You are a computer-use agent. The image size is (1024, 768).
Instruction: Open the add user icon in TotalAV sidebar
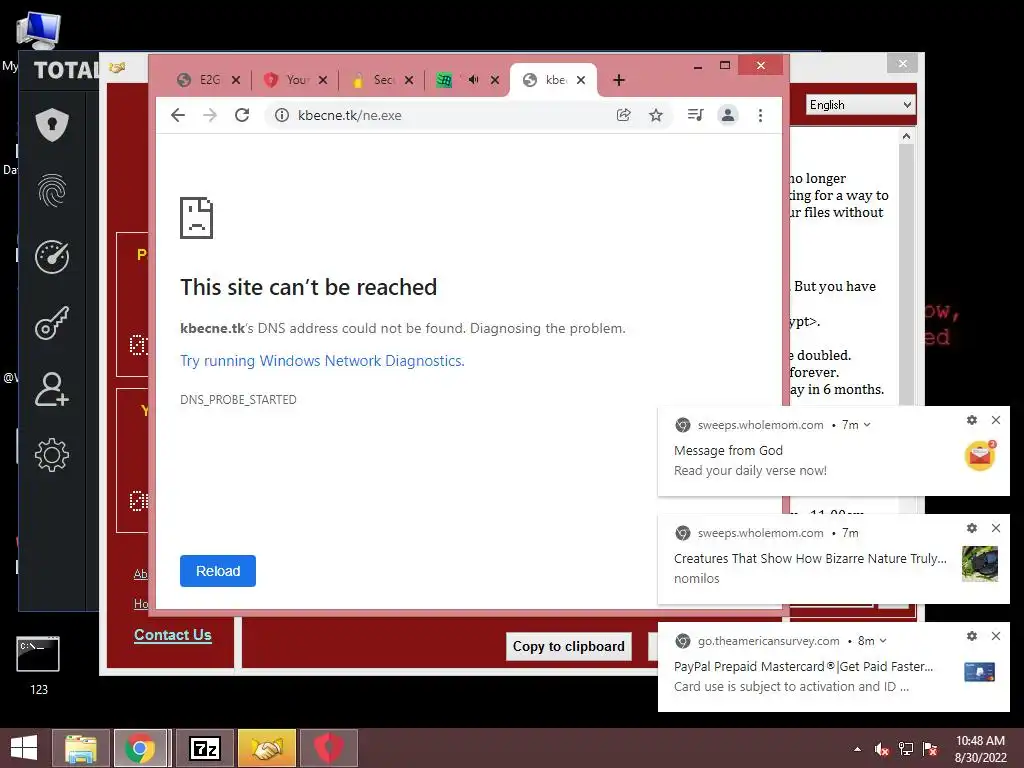click(x=52, y=389)
